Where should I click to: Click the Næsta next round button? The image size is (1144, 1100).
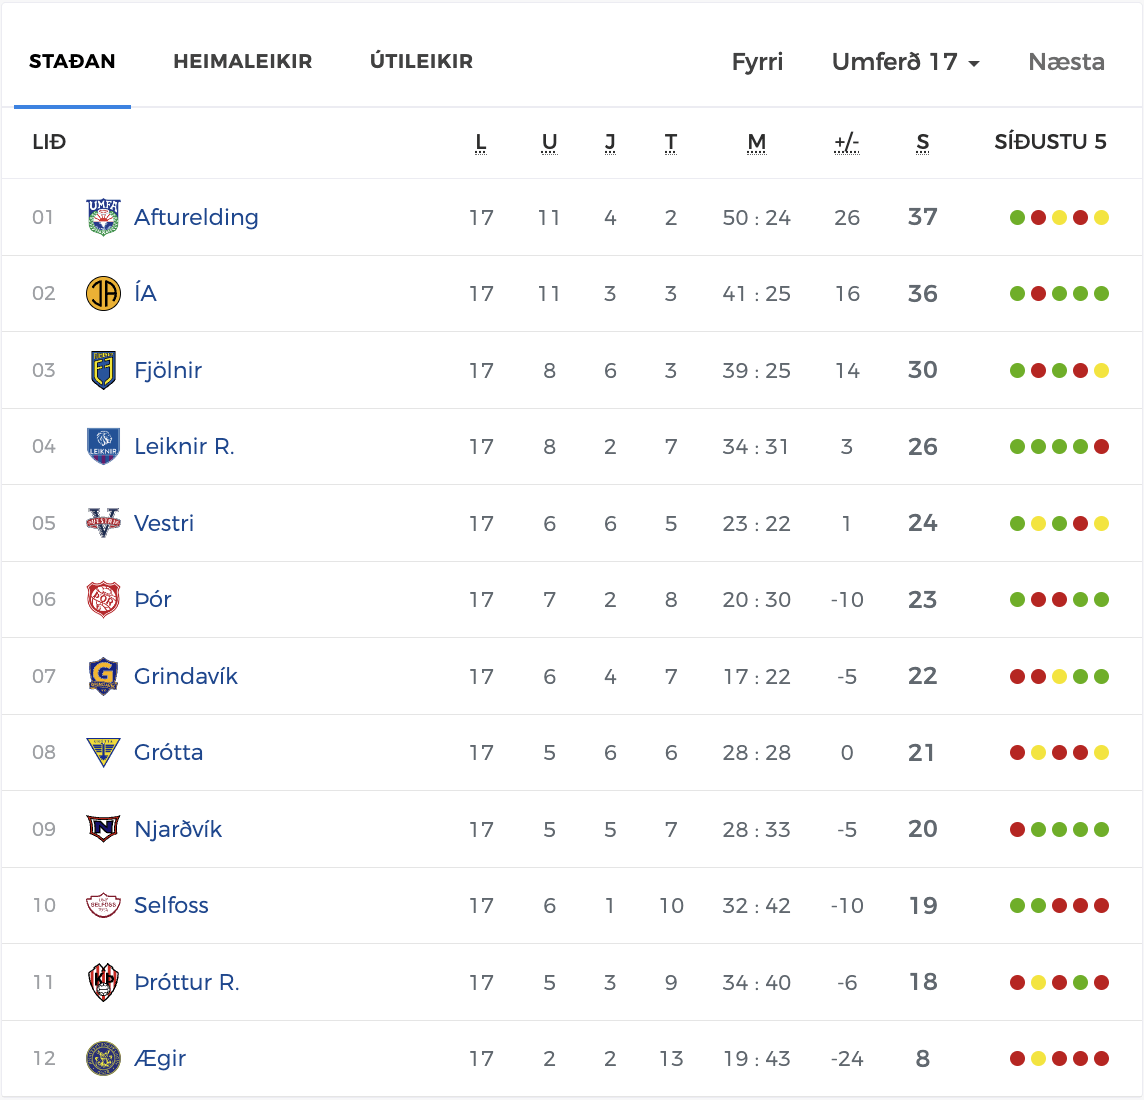[1066, 62]
